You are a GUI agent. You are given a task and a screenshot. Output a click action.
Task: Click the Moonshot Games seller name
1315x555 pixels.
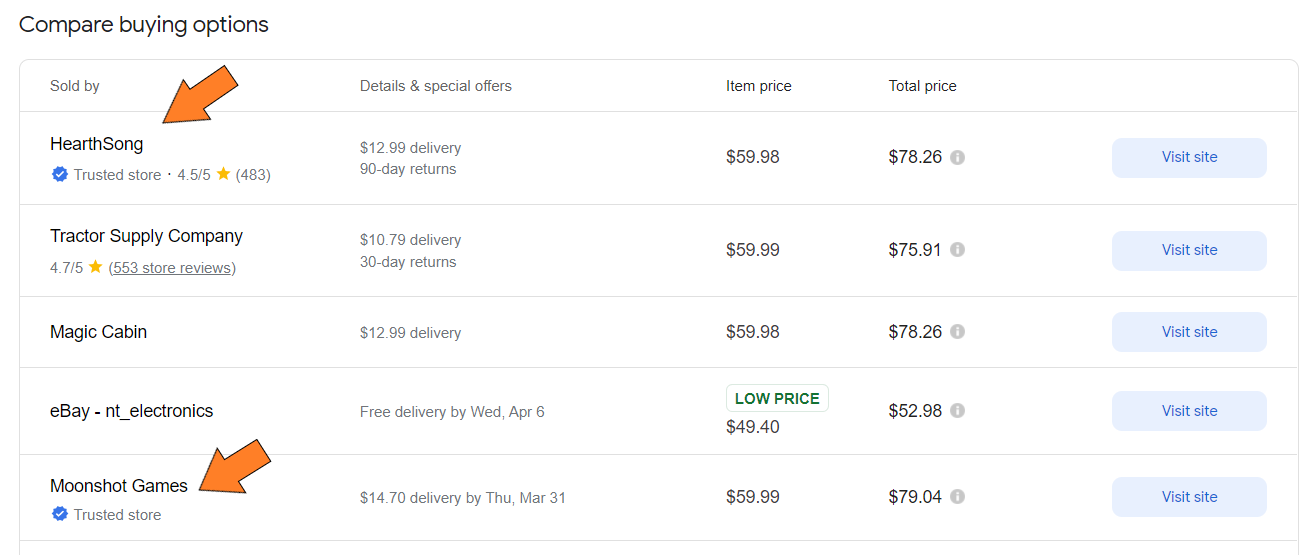pyautogui.click(x=119, y=486)
